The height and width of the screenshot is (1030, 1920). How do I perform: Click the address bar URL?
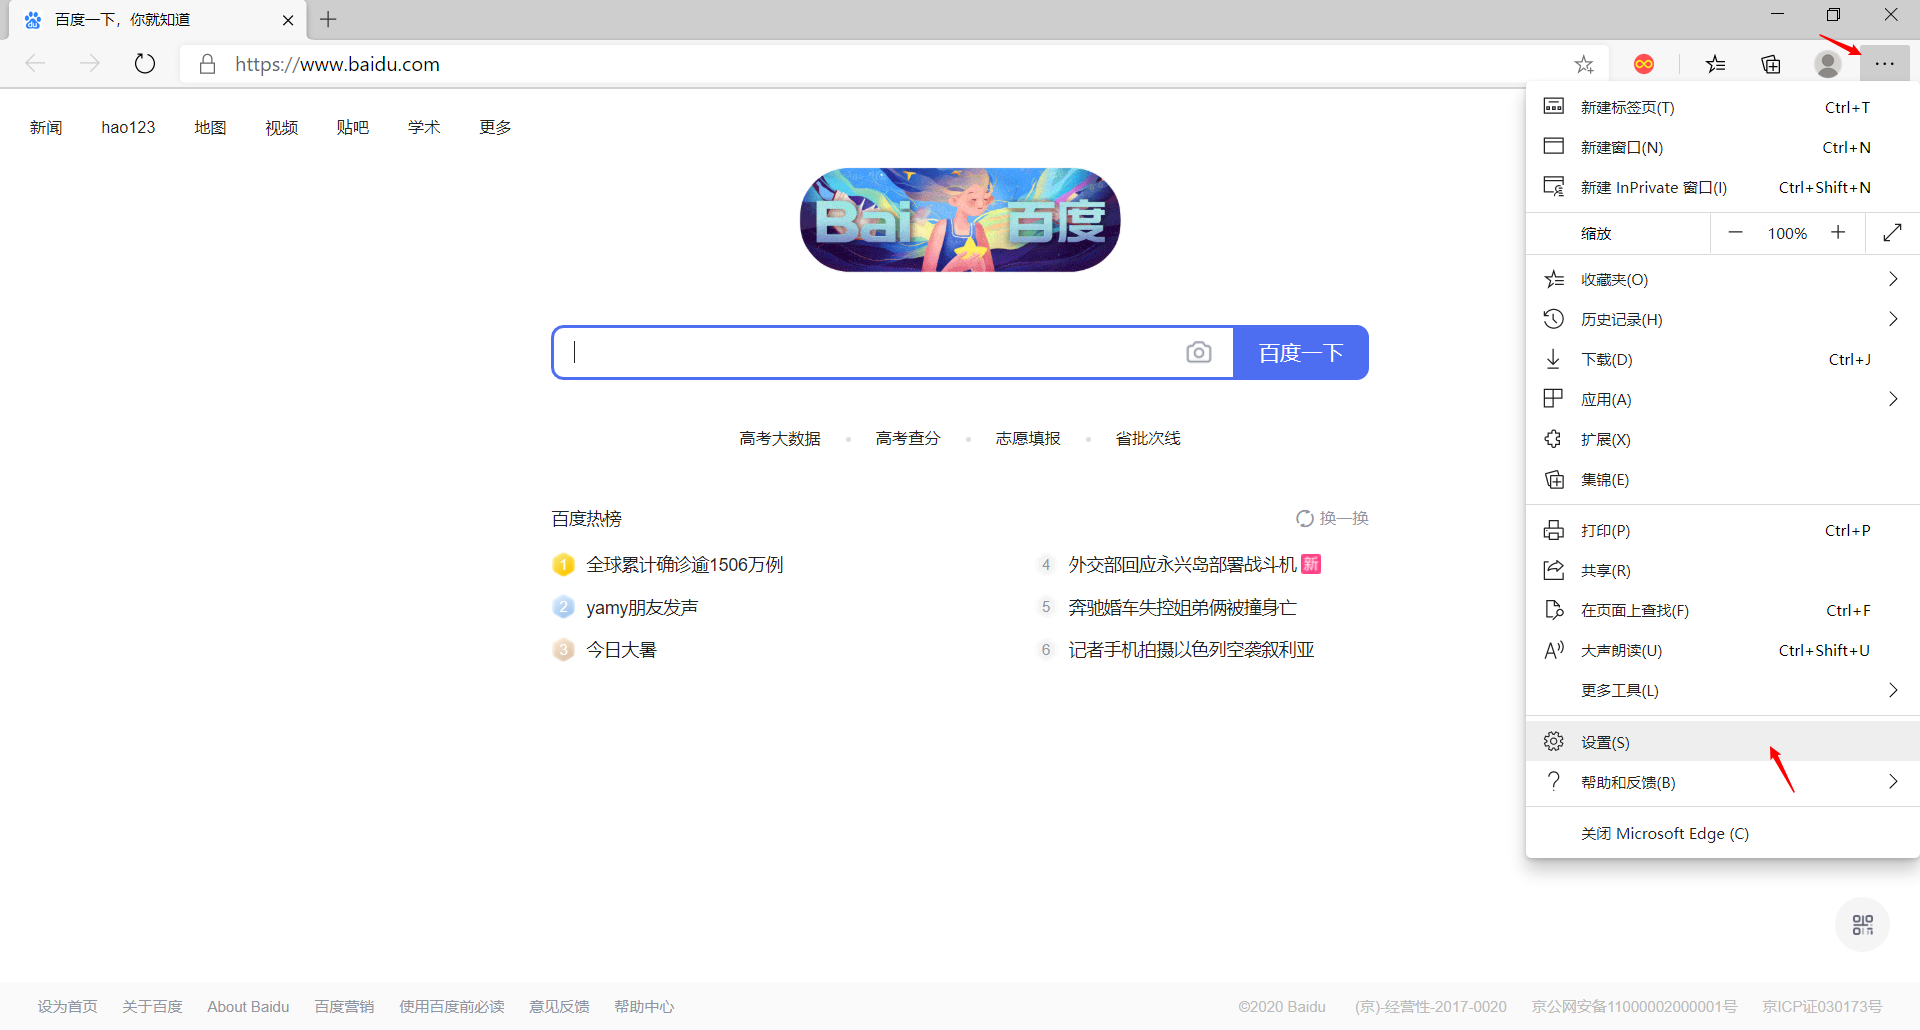pyautogui.click(x=337, y=64)
